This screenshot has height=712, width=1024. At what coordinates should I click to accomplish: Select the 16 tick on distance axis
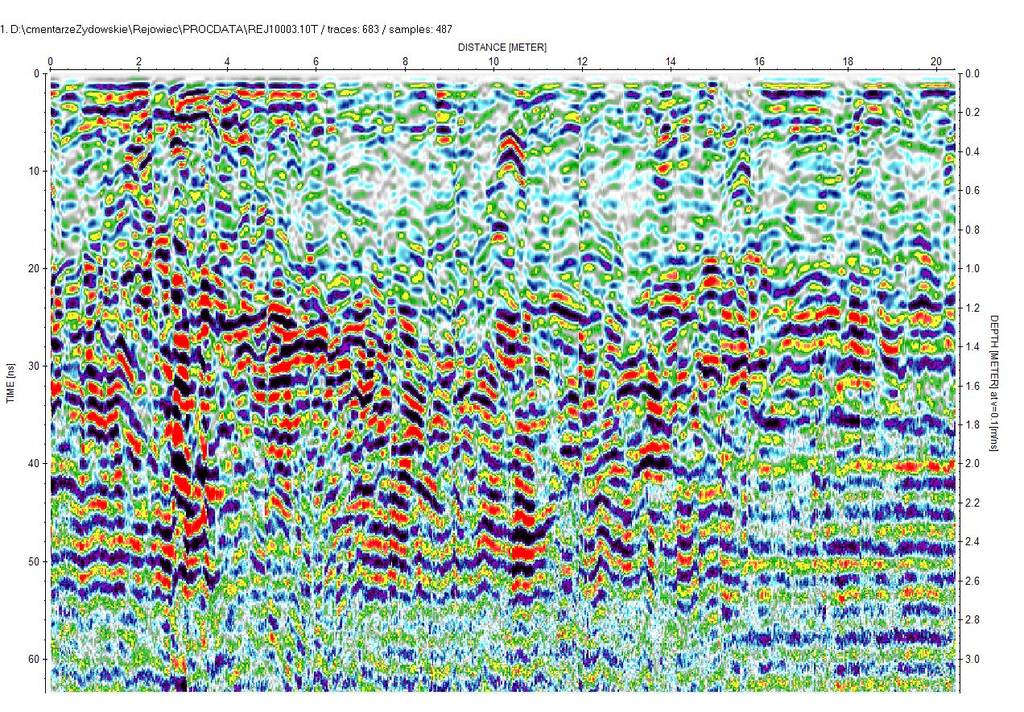tap(759, 62)
